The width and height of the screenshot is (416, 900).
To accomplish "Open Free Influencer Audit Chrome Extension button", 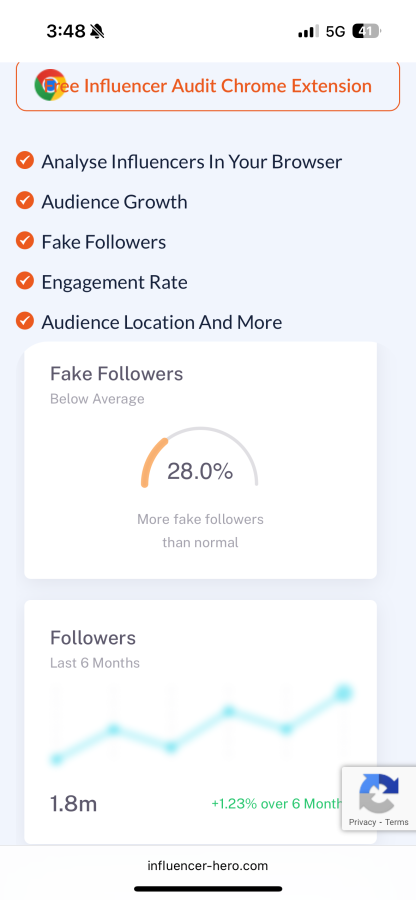I will tap(208, 86).
